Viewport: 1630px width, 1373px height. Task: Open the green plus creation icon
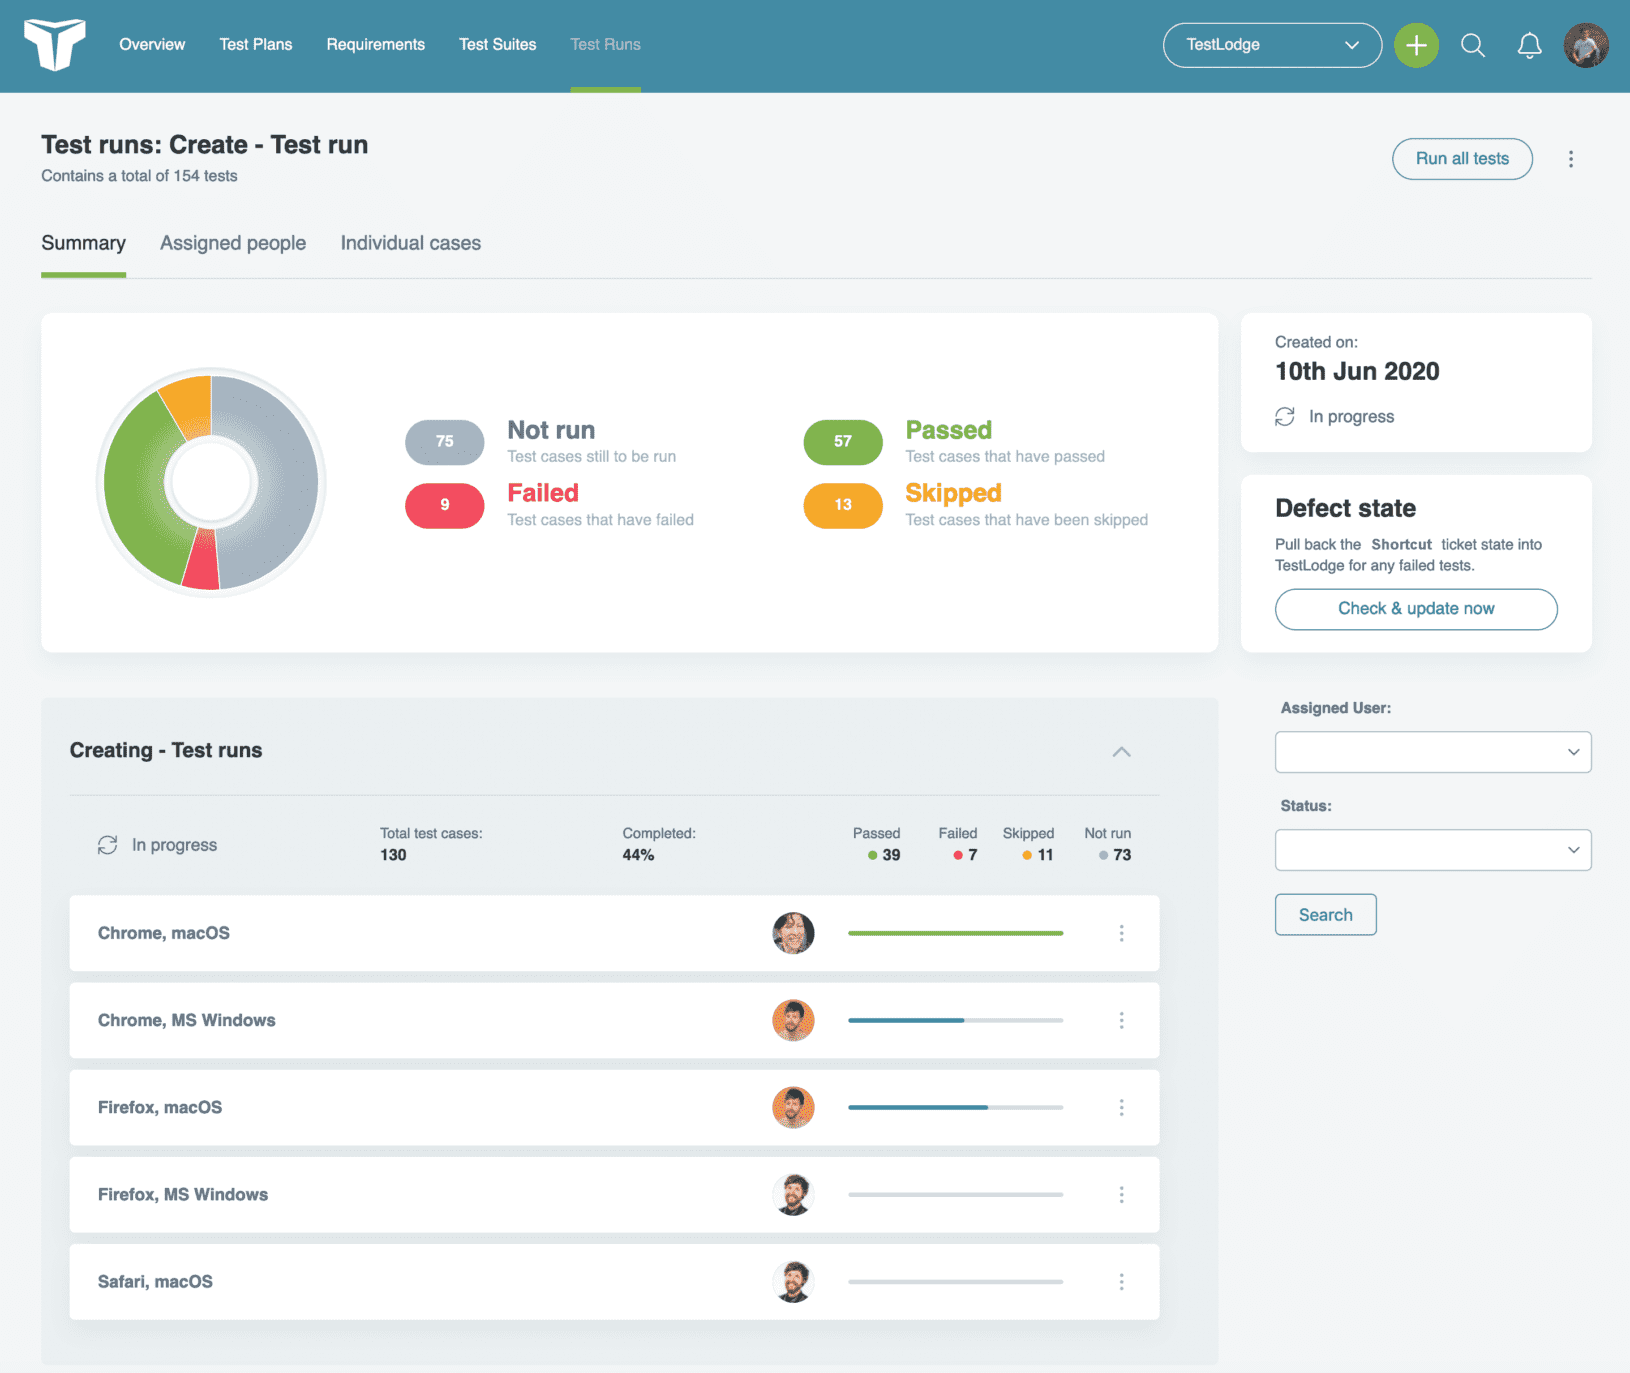[1416, 45]
